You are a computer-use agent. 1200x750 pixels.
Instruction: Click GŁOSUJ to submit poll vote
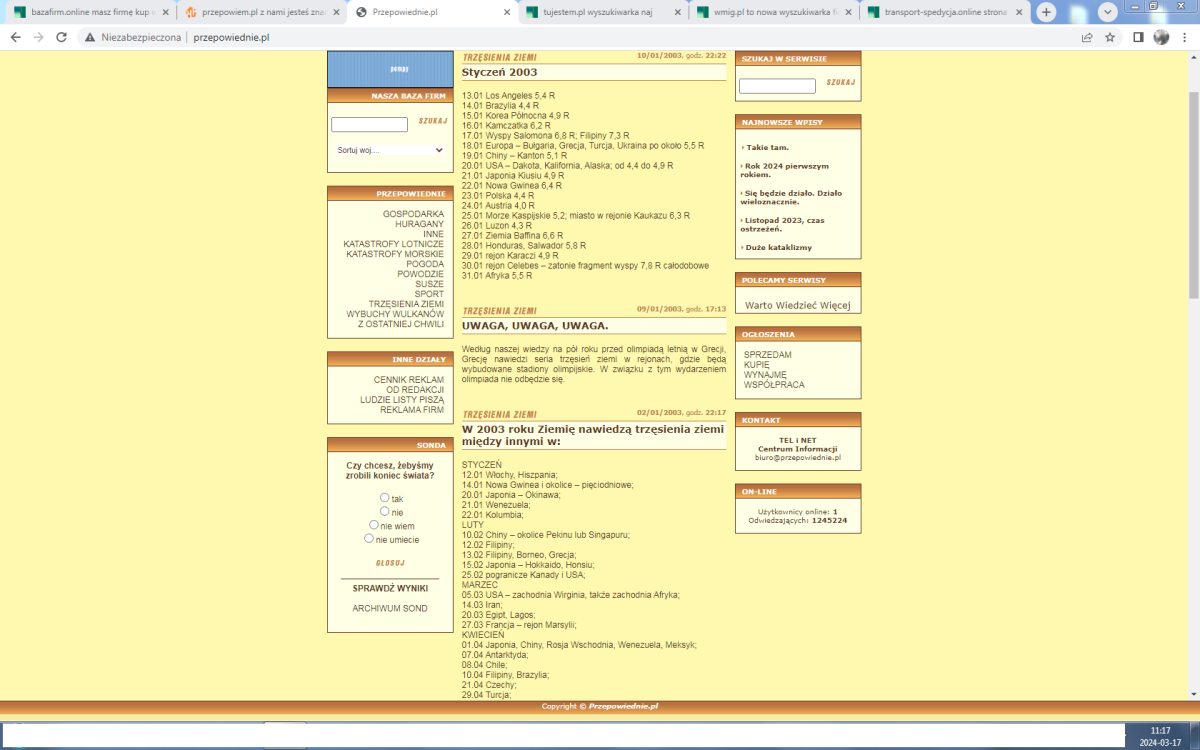(x=390, y=563)
